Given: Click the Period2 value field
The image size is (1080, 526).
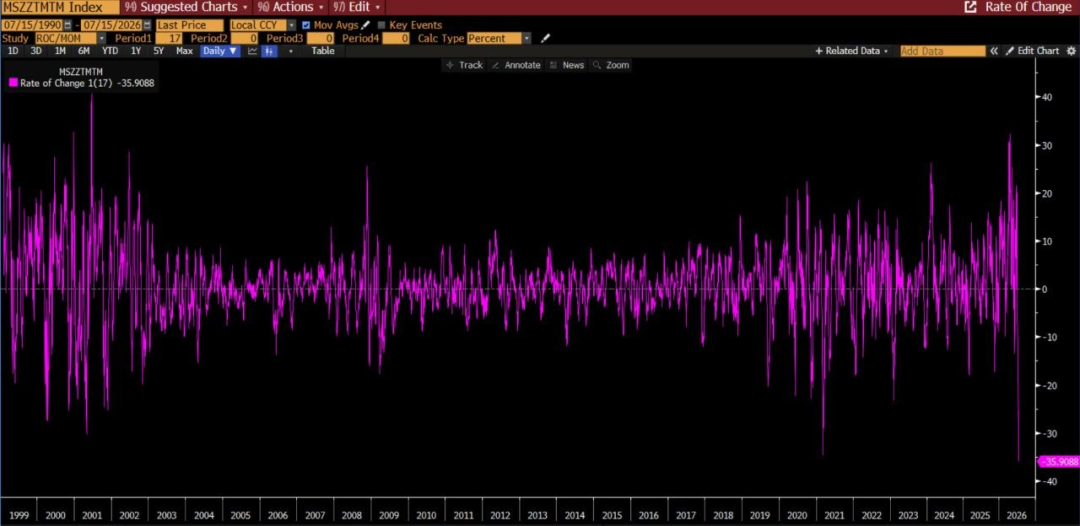Looking at the screenshot, I should click(x=244, y=39).
